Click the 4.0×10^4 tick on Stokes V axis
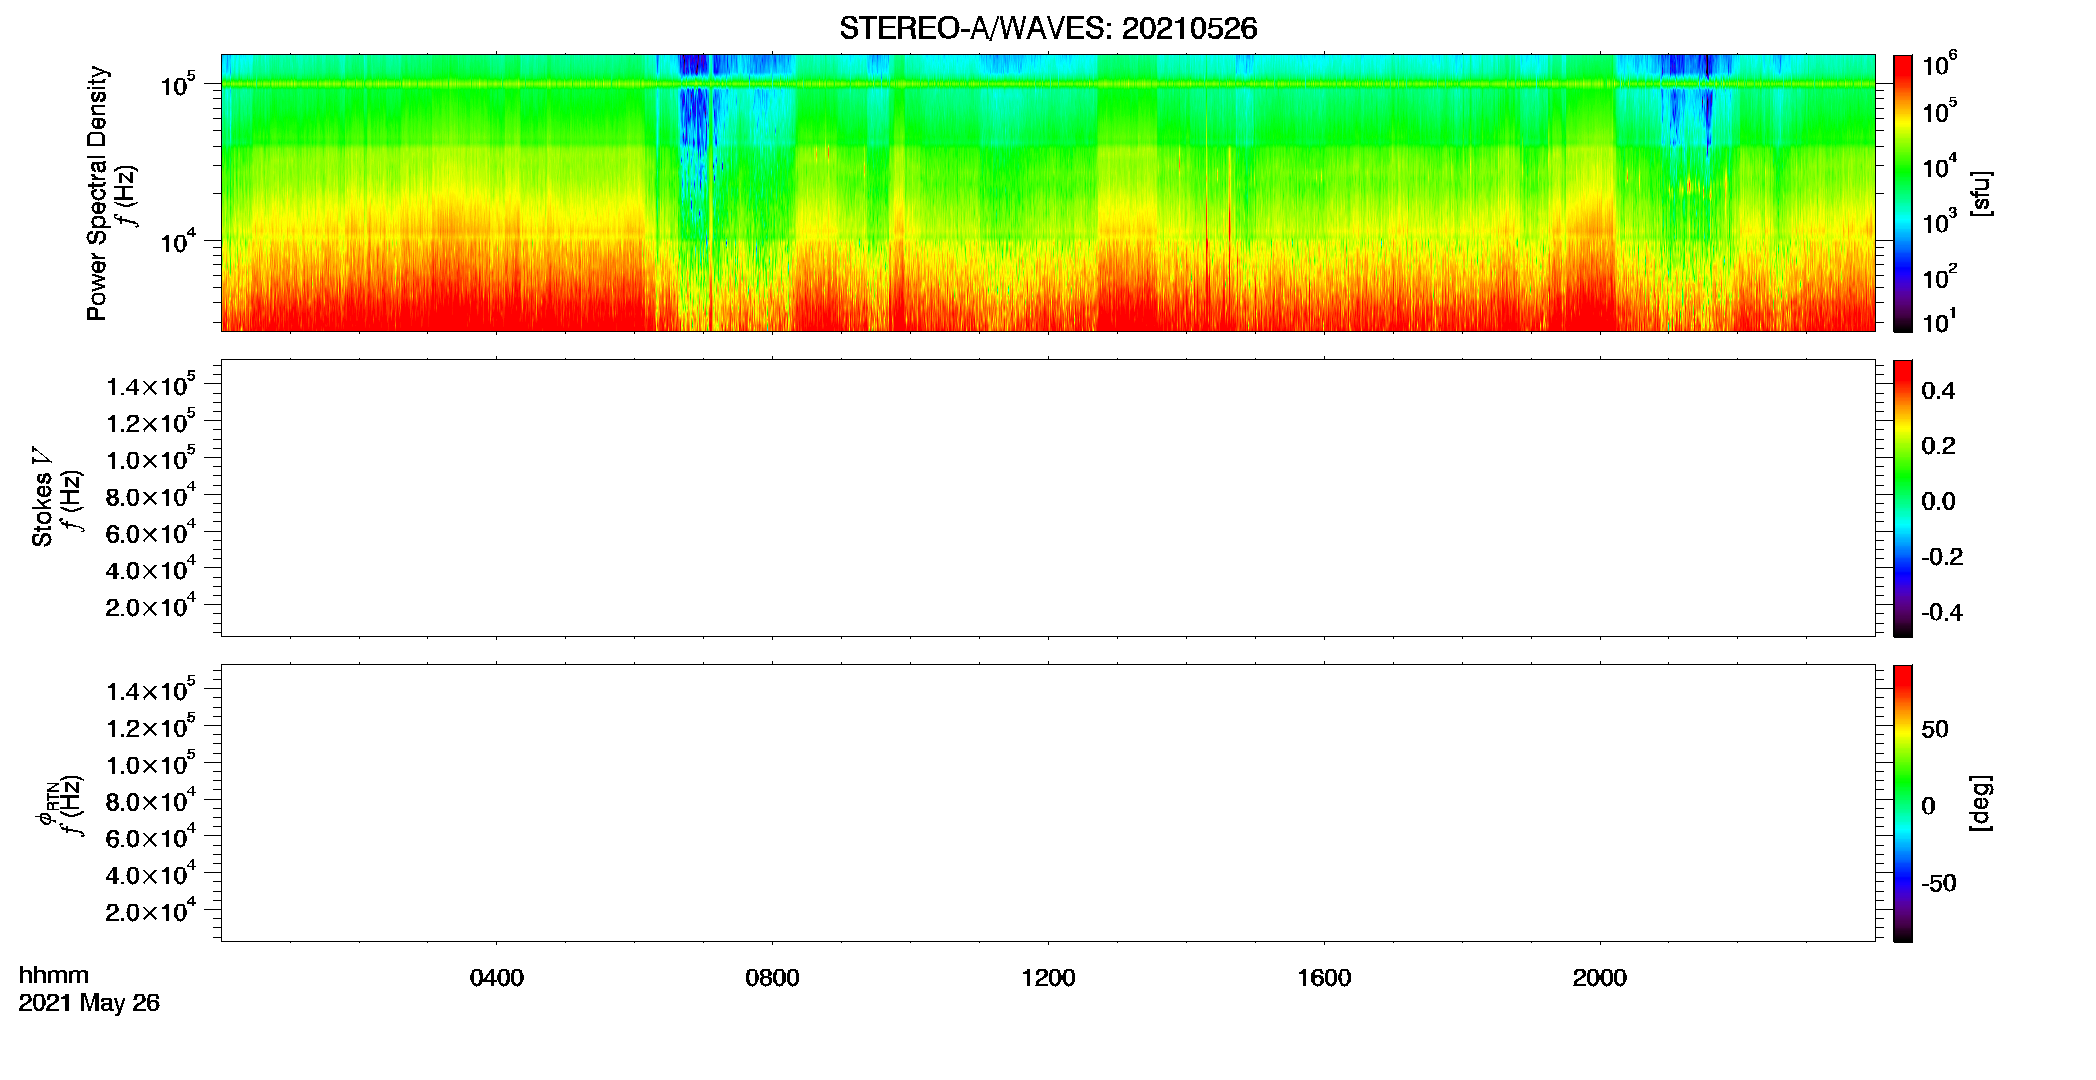 coord(150,569)
